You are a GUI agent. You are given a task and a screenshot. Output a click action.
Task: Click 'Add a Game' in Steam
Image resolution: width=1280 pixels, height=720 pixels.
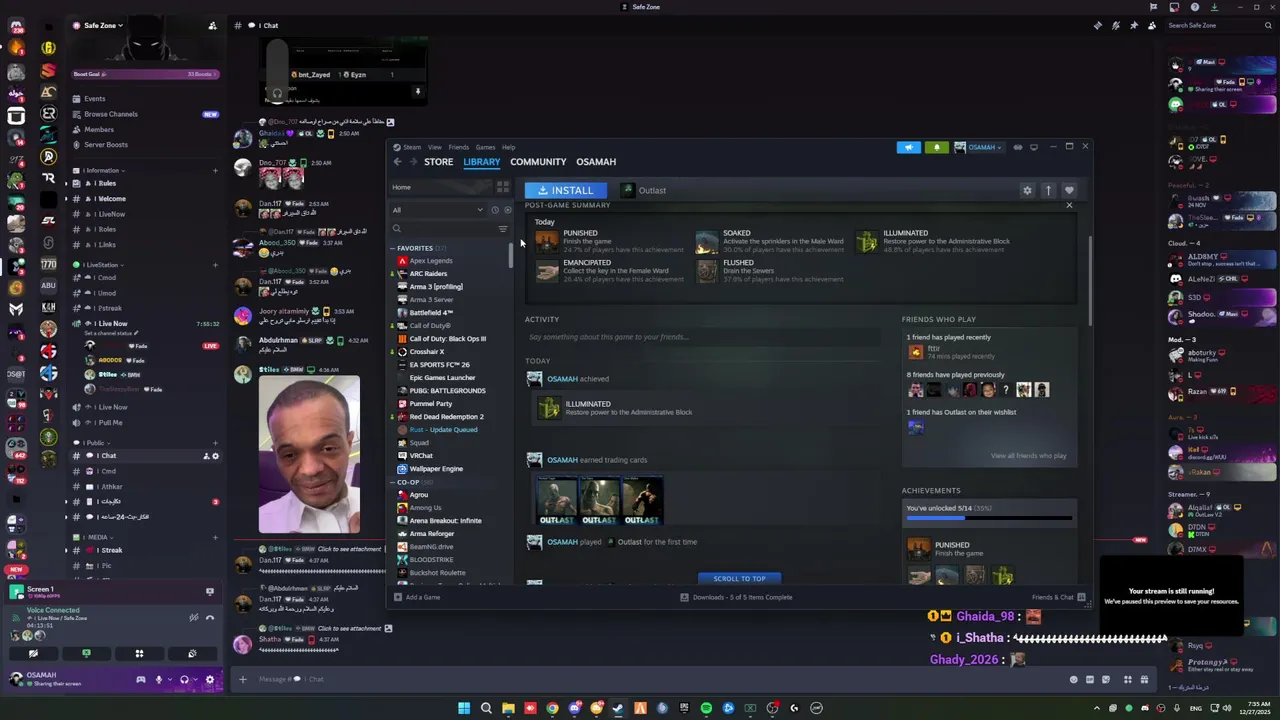(417, 597)
